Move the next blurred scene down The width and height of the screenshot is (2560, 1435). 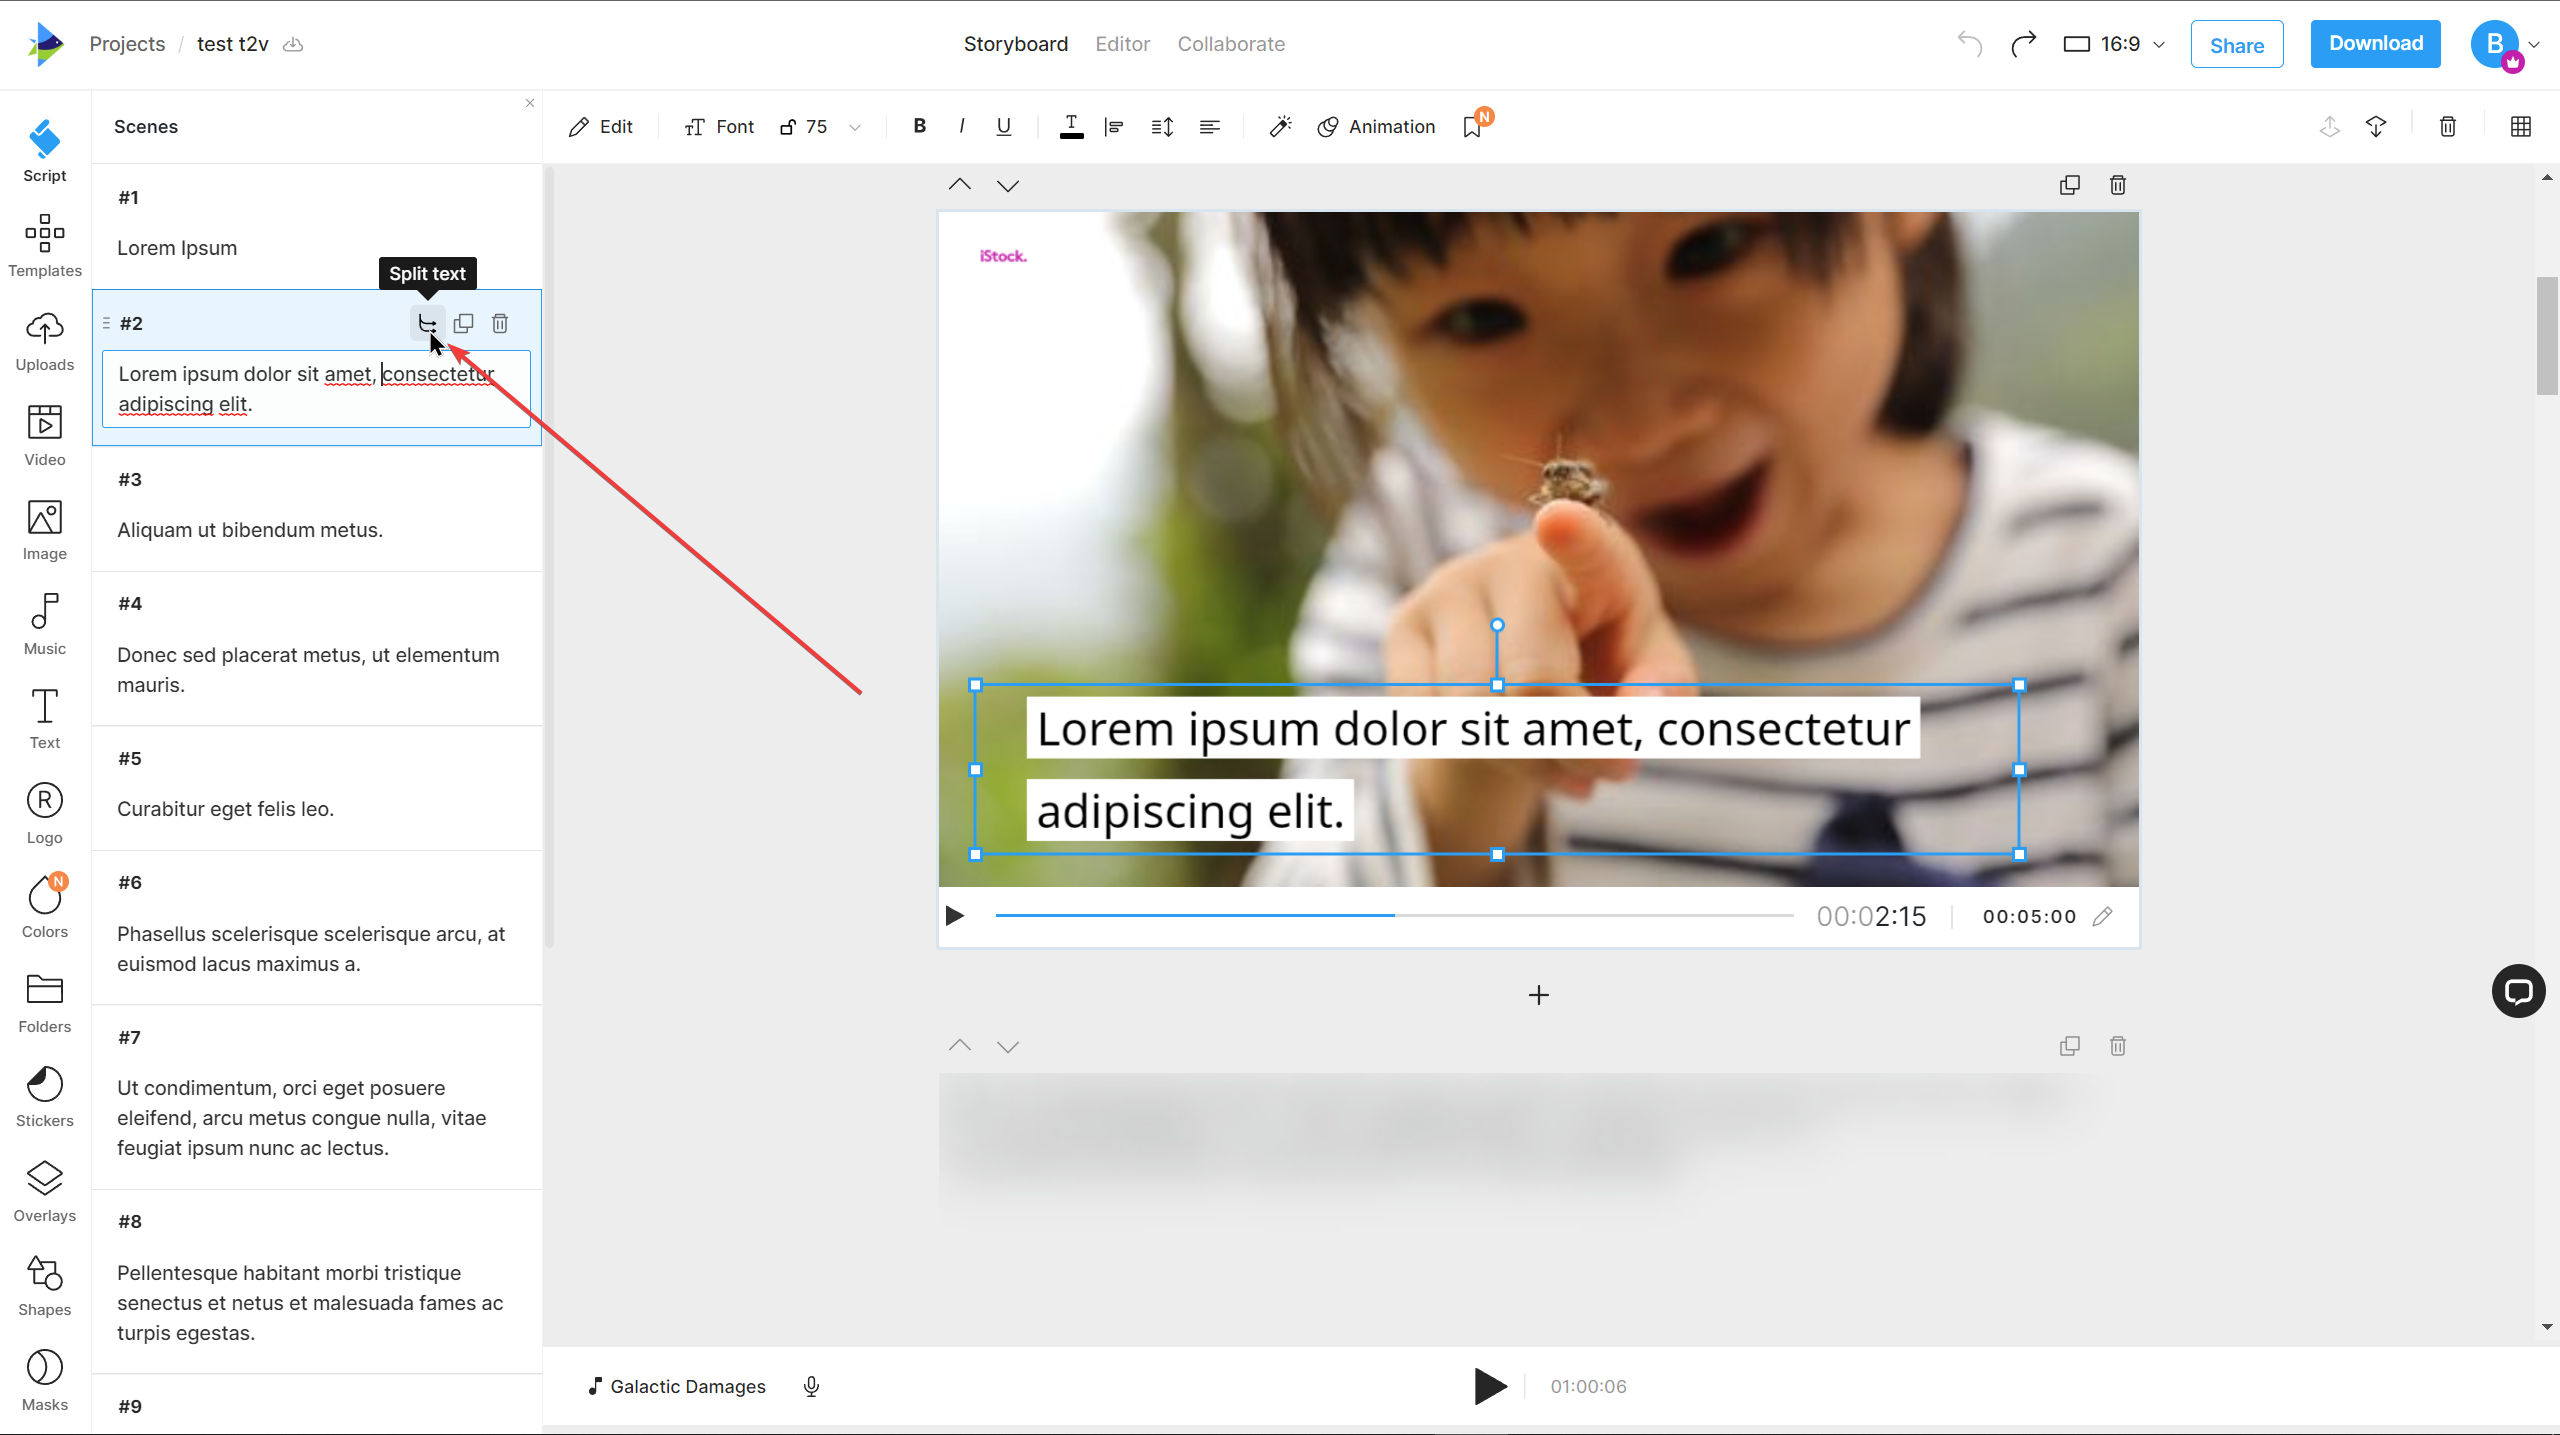[1008, 1046]
